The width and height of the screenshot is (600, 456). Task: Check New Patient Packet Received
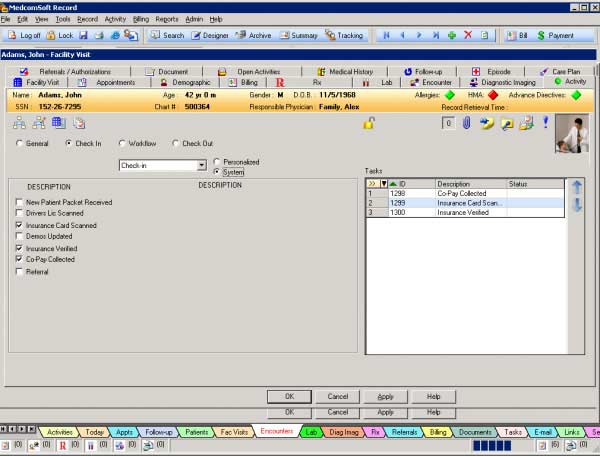19,202
